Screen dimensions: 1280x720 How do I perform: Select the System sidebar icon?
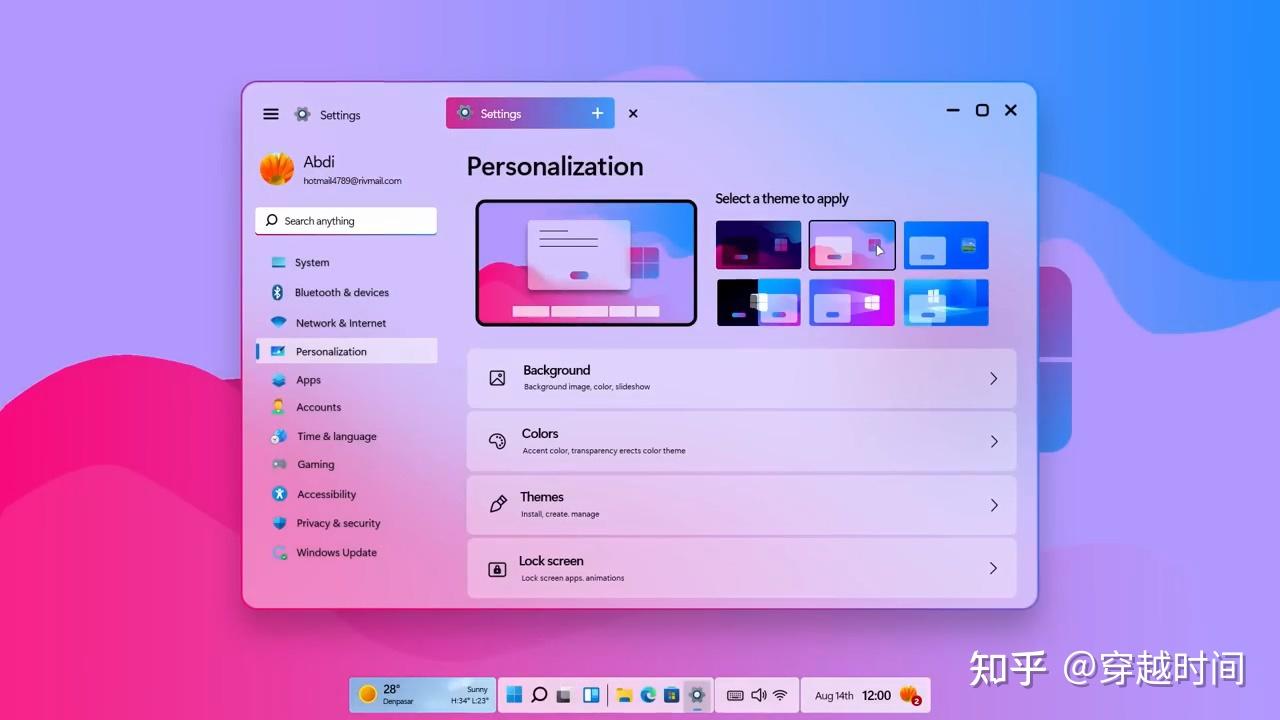278,262
